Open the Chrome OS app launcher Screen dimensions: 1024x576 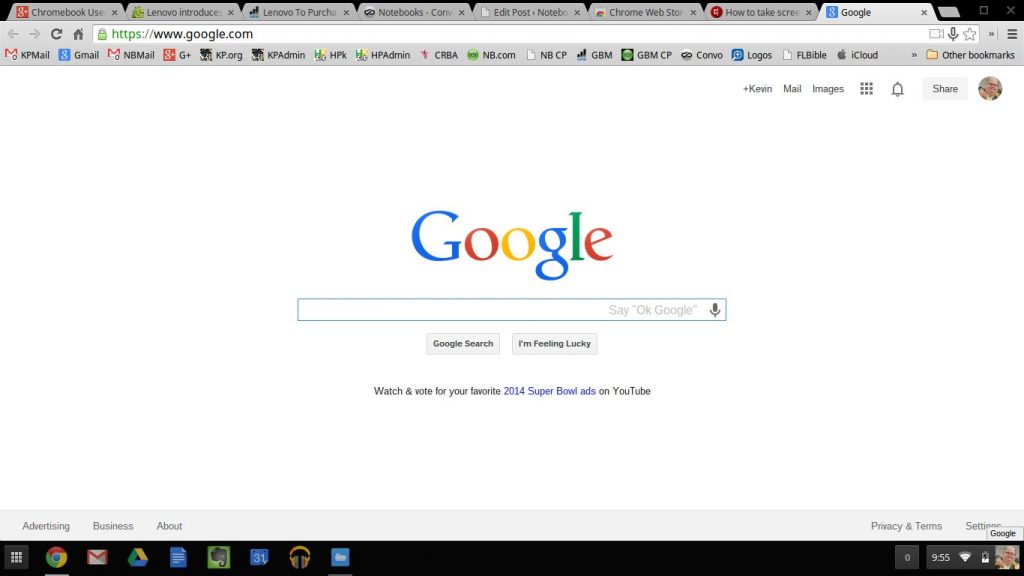click(16, 557)
